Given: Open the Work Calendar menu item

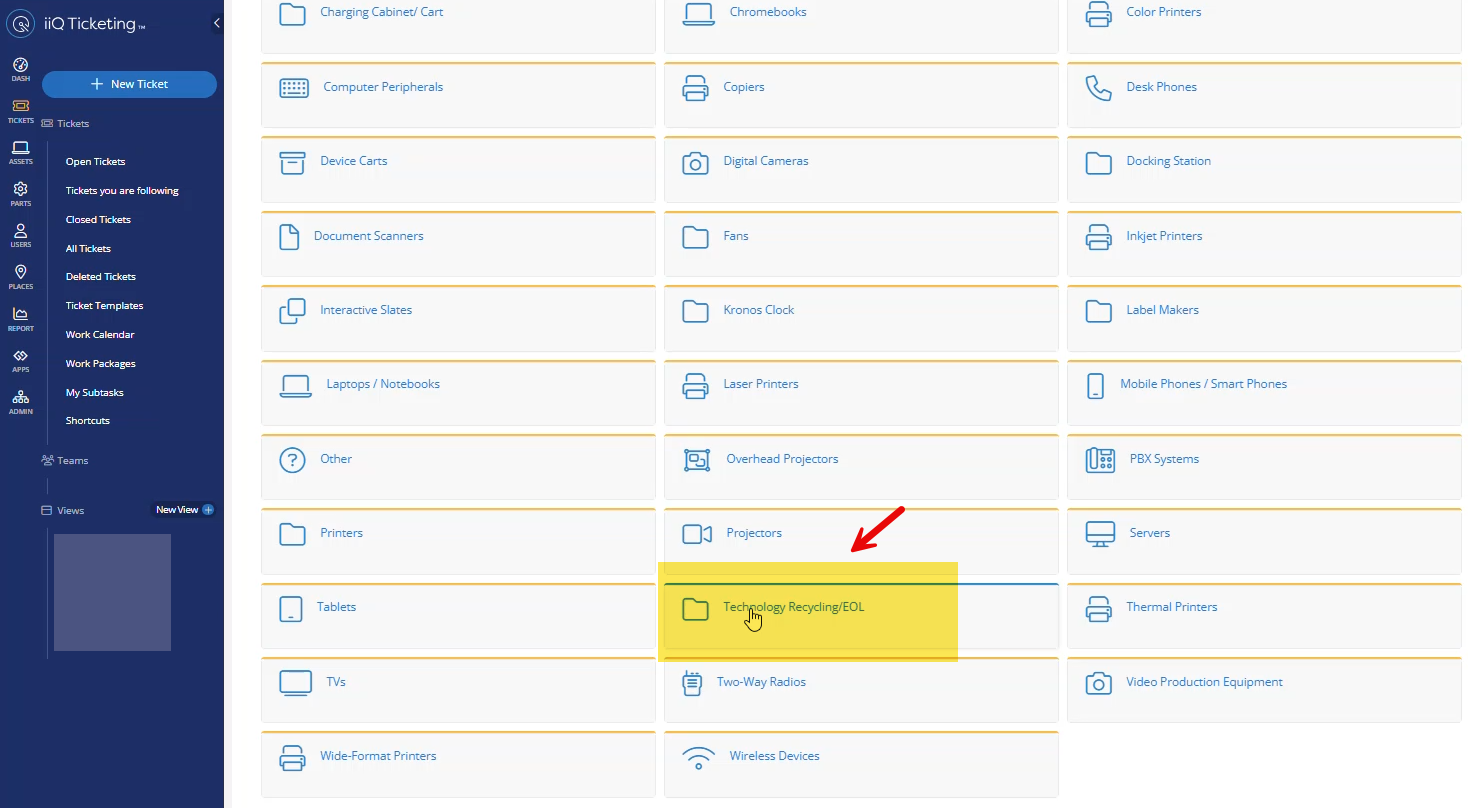Looking at the screenshot, I should [x=99, y=334].
